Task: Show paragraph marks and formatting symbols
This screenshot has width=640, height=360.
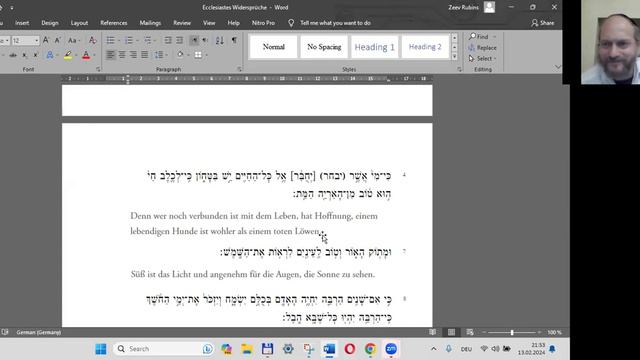Action: pyautogui.click(x=234, y=40)
